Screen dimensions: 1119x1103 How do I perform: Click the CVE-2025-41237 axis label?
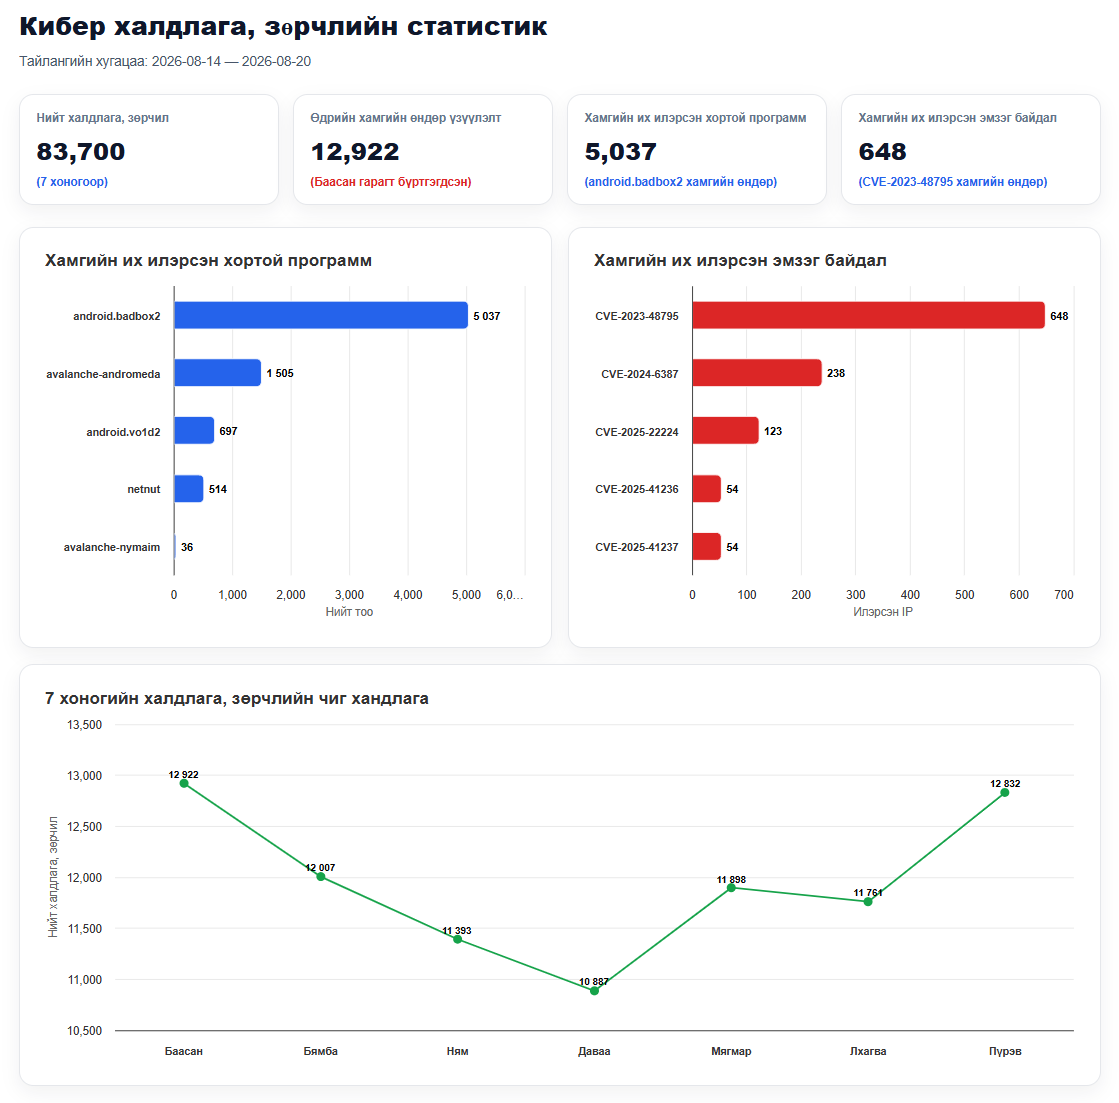tap(637, 547)
